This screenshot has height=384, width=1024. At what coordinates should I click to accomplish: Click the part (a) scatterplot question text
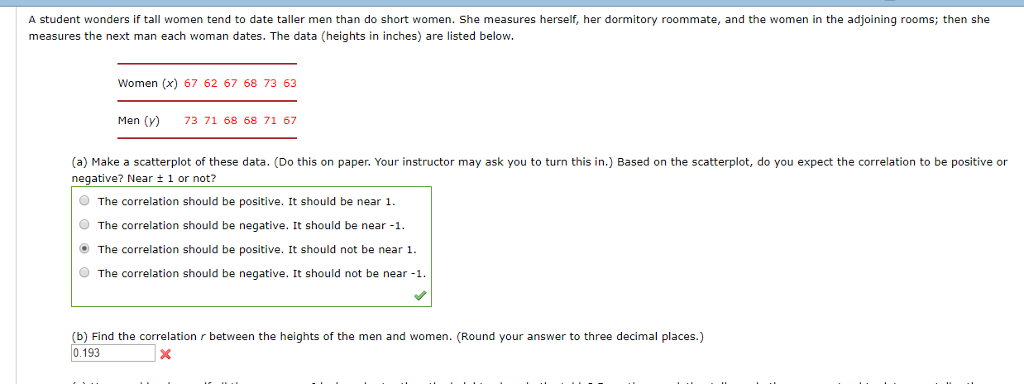(539, 170)
